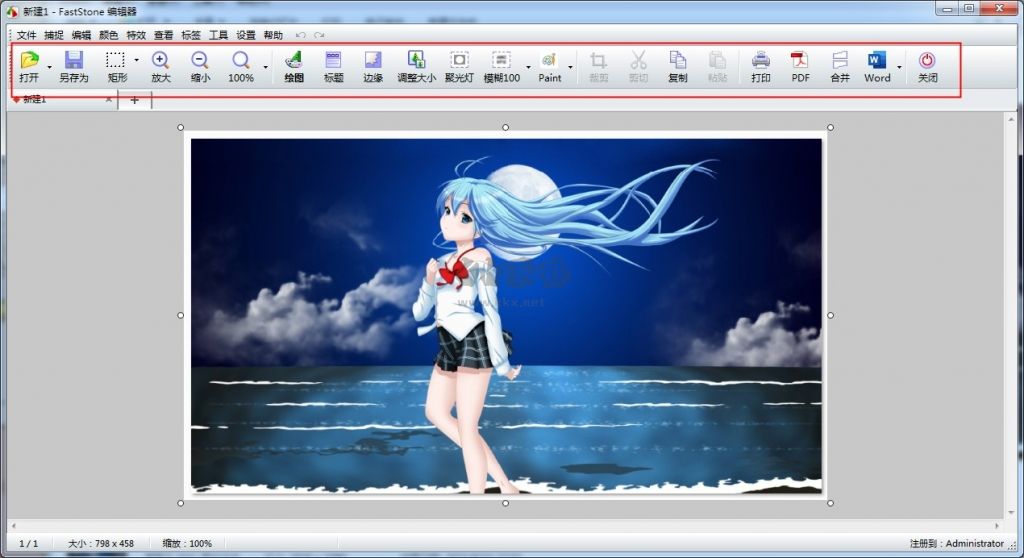Add a new tab with plus button
Screen dimensions: 1024x558
pos(135,100)
